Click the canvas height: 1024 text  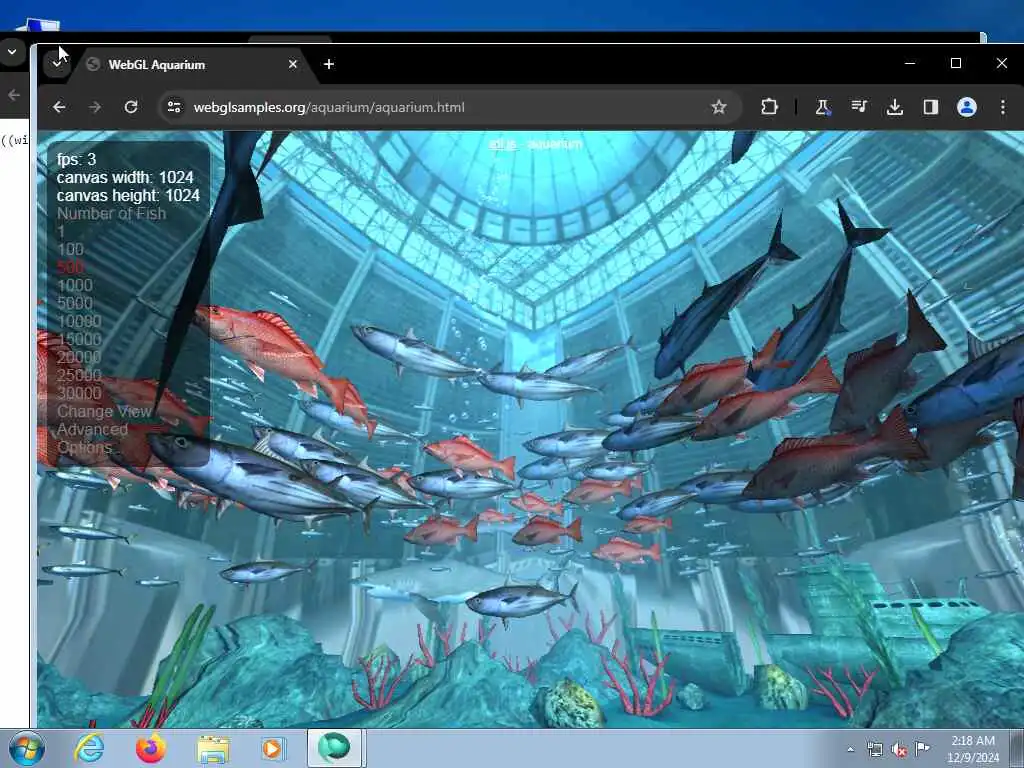128,195
